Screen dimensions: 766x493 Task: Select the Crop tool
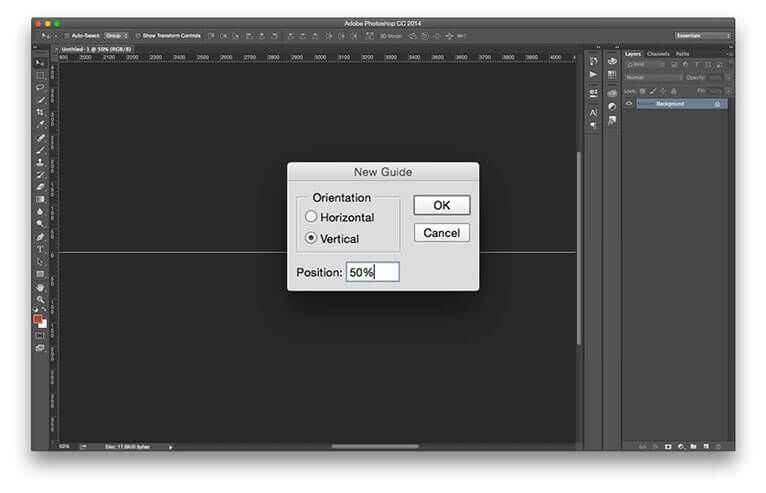40,112
